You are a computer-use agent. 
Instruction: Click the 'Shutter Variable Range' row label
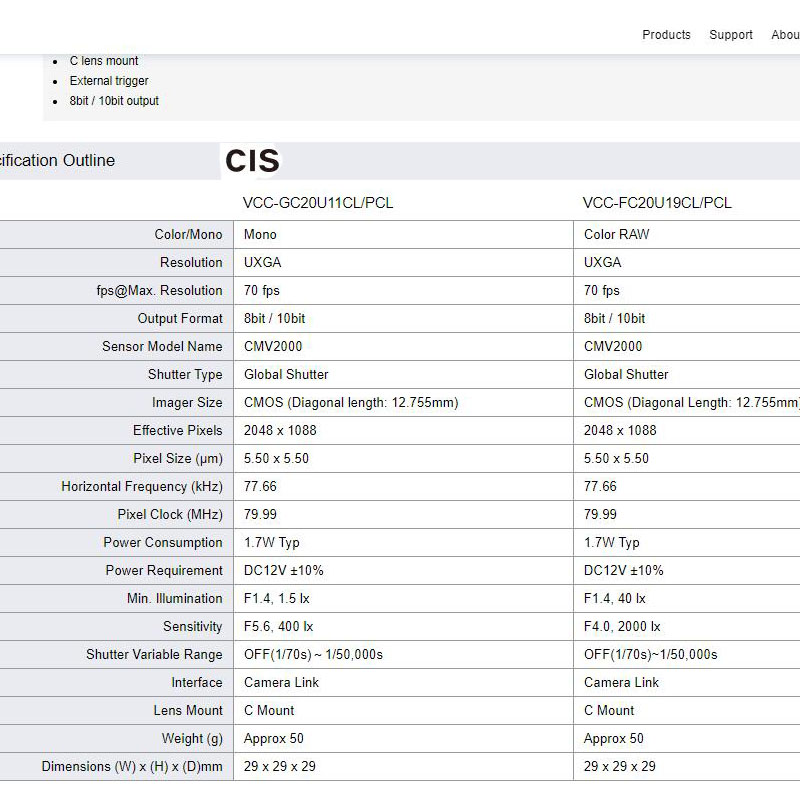154,655
